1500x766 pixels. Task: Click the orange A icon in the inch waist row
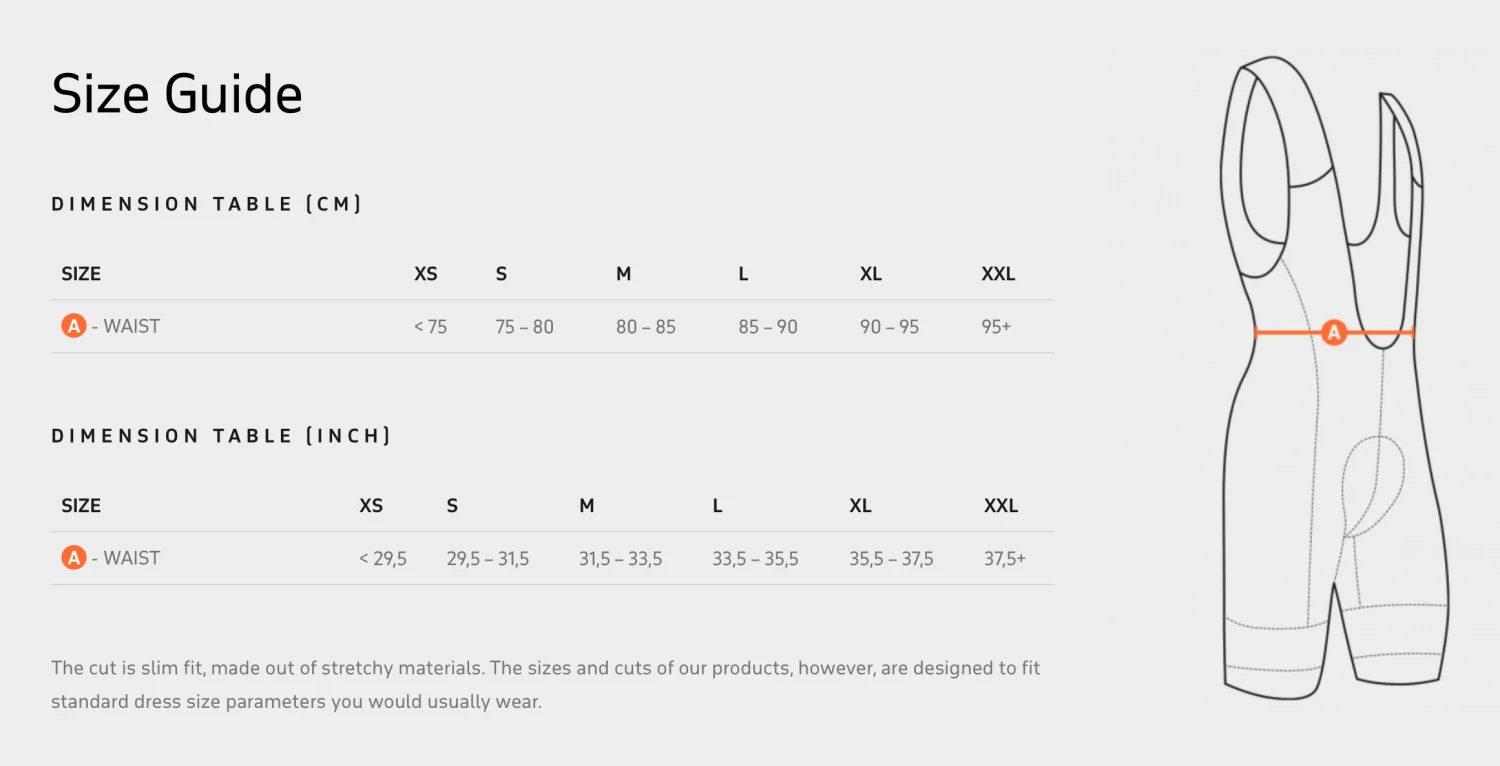(74, 558)
